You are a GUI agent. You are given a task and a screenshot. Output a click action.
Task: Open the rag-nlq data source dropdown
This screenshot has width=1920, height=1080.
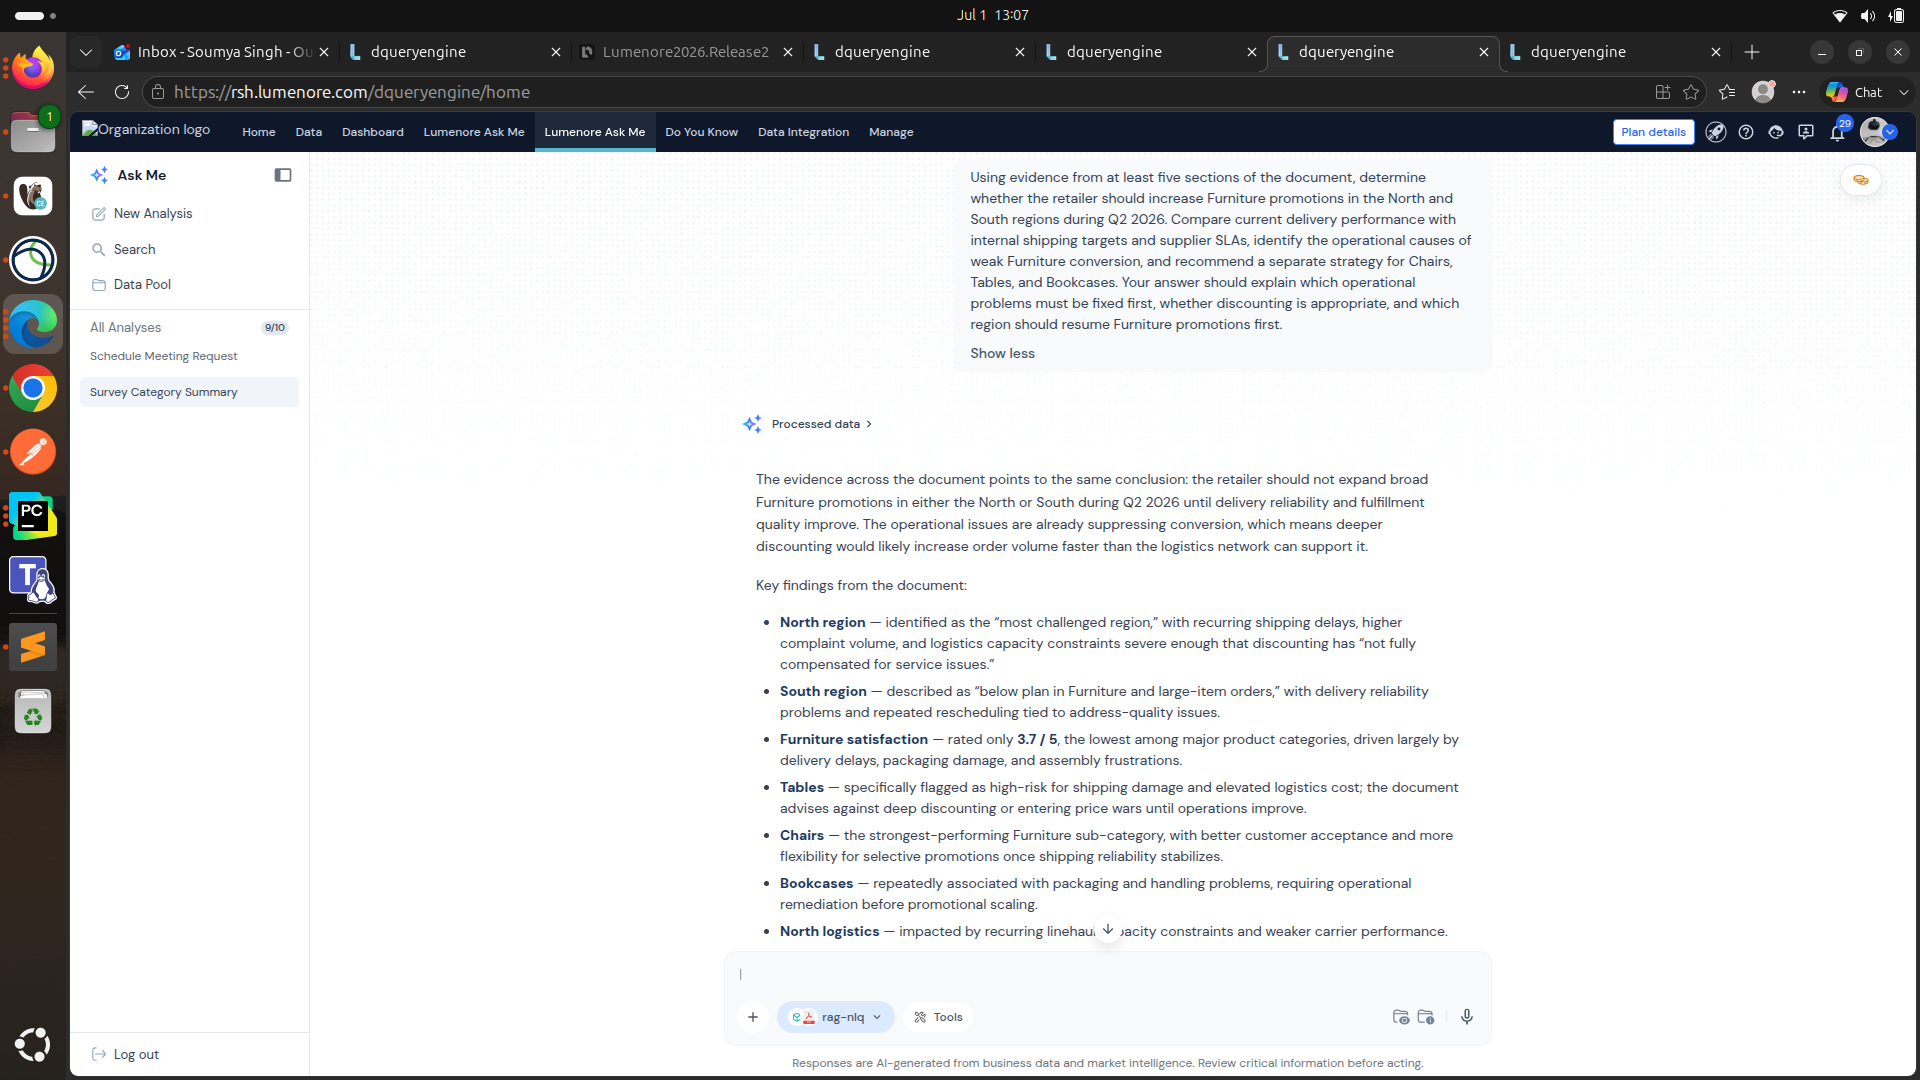pos(836,1017)
